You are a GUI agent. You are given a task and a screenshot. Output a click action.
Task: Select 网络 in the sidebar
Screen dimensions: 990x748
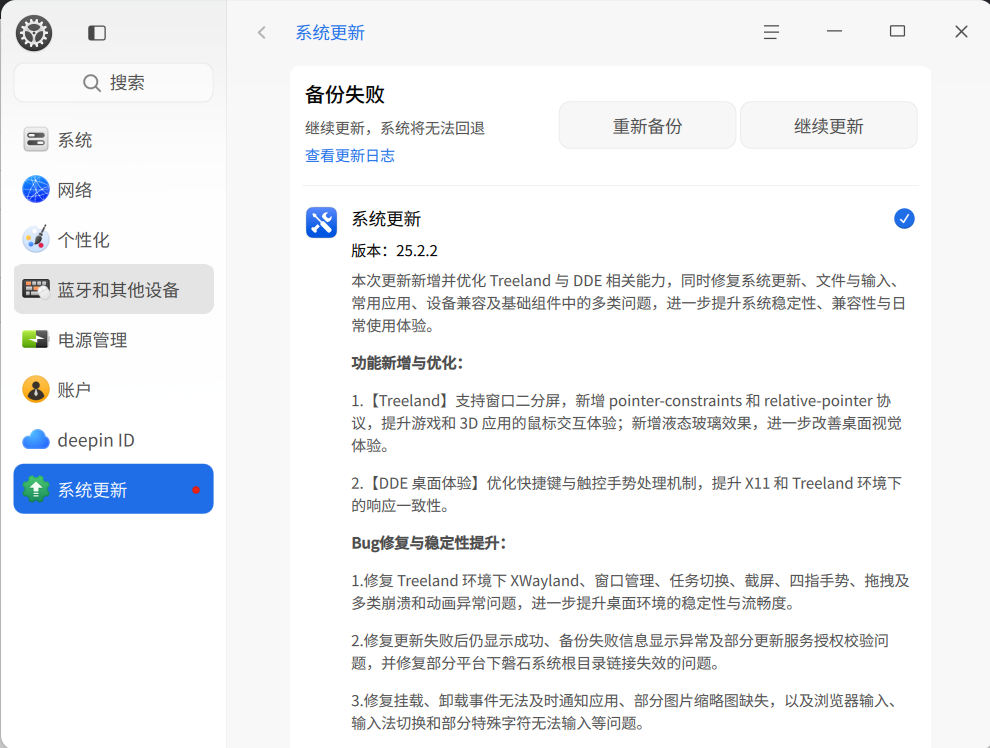(114, 189)
